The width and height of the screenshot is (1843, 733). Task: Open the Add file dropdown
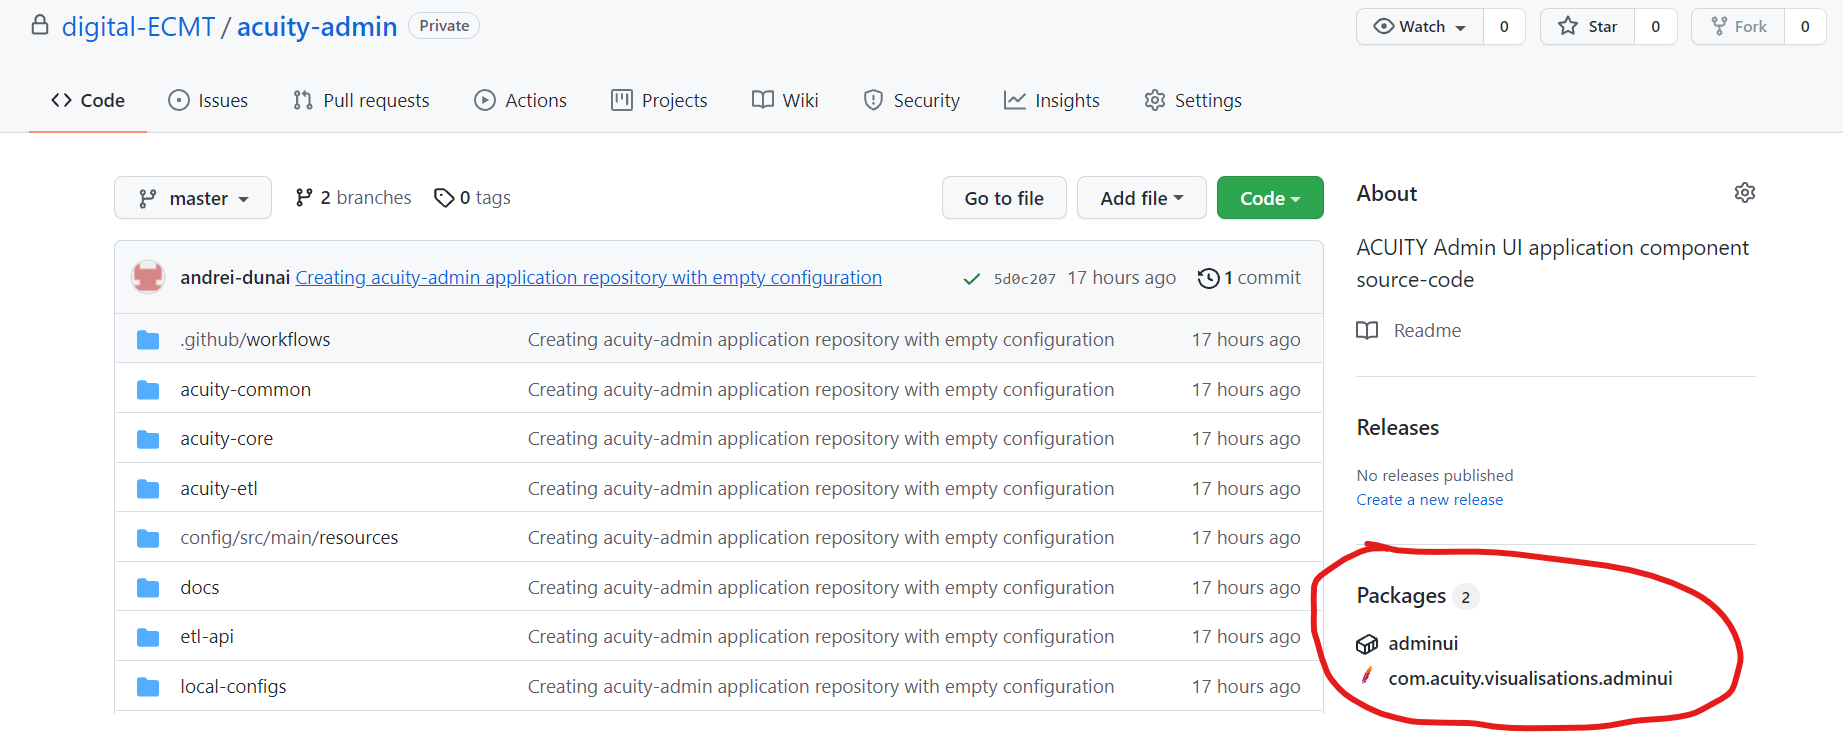(1142, 198)
